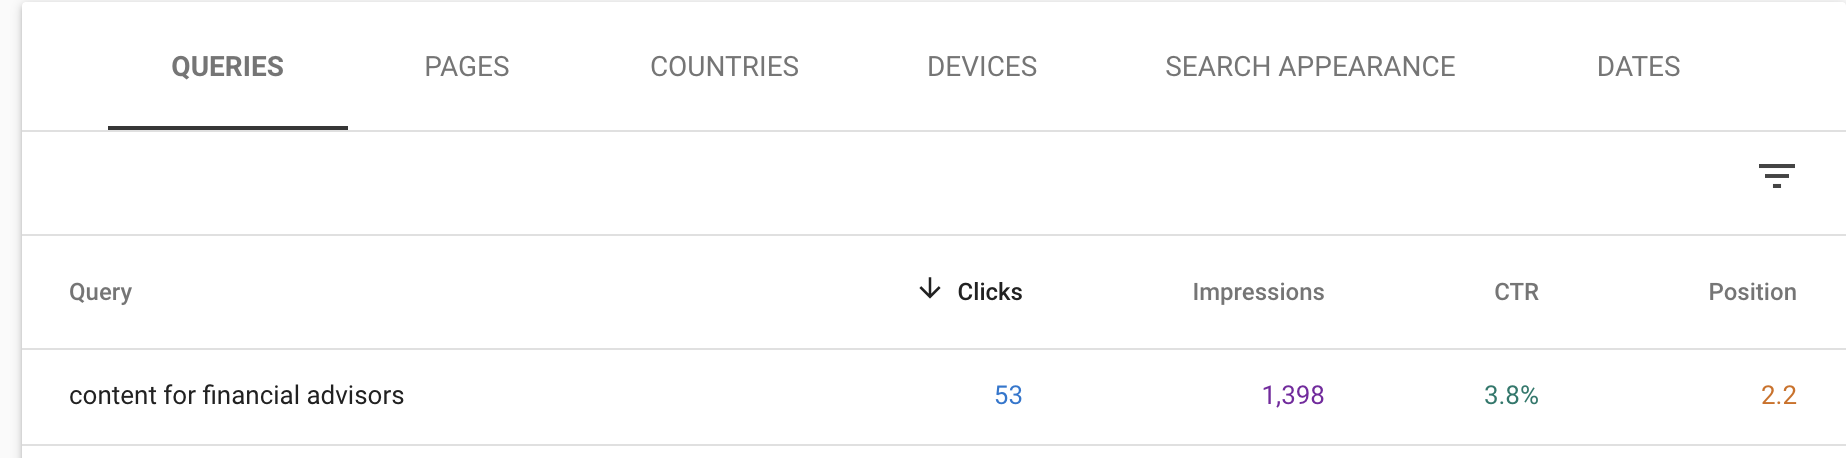This screenshot has width=1846, height=458.
Task: View the DATES tab
Action: tap(1638, 67)
